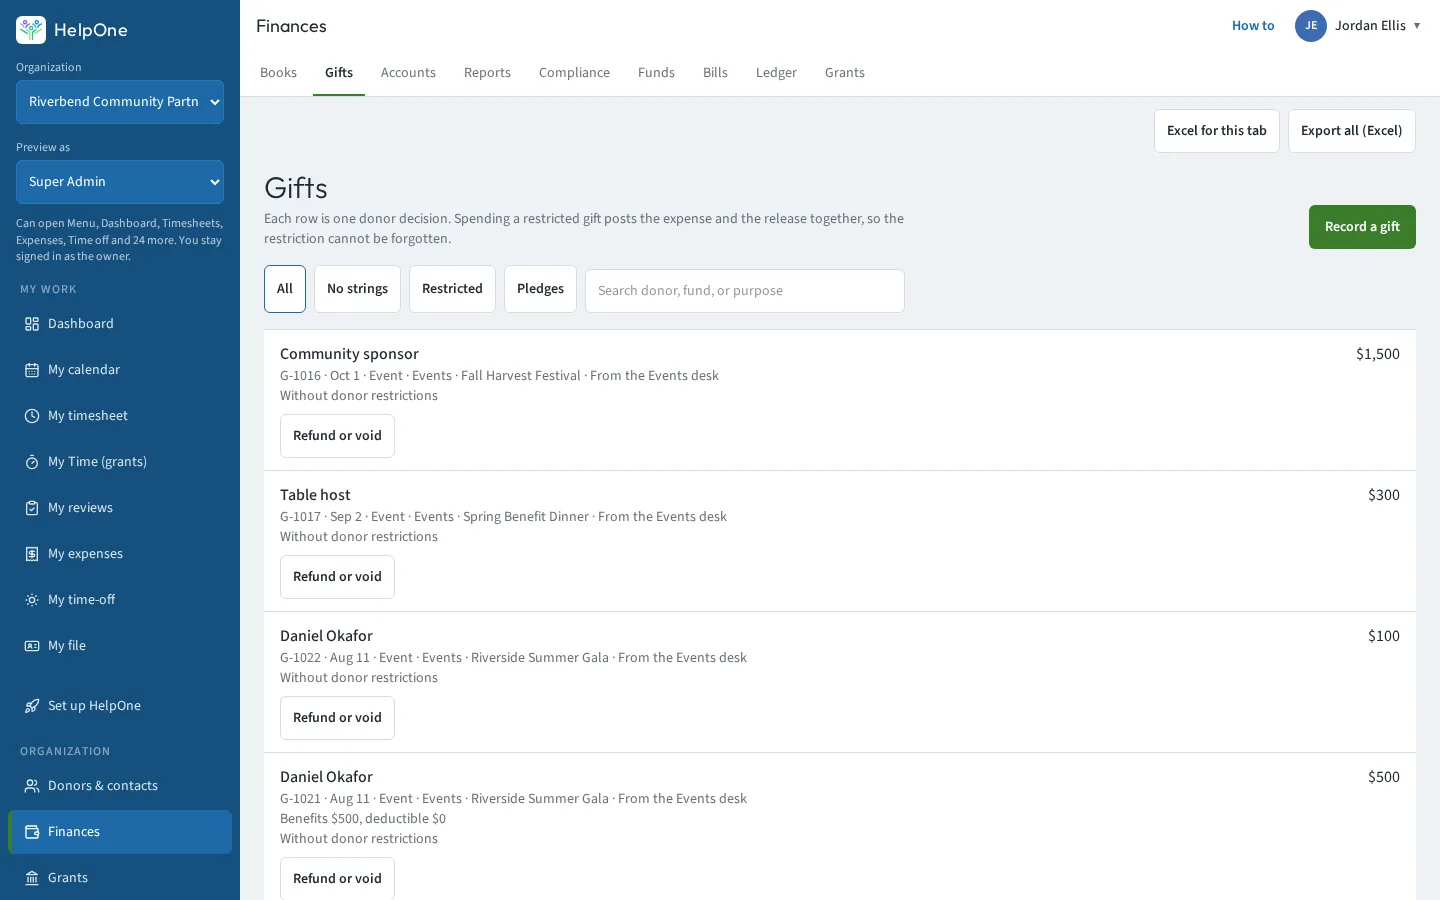
Task: Click the clipboard icon for My reviews
Action: pos(32,508)
